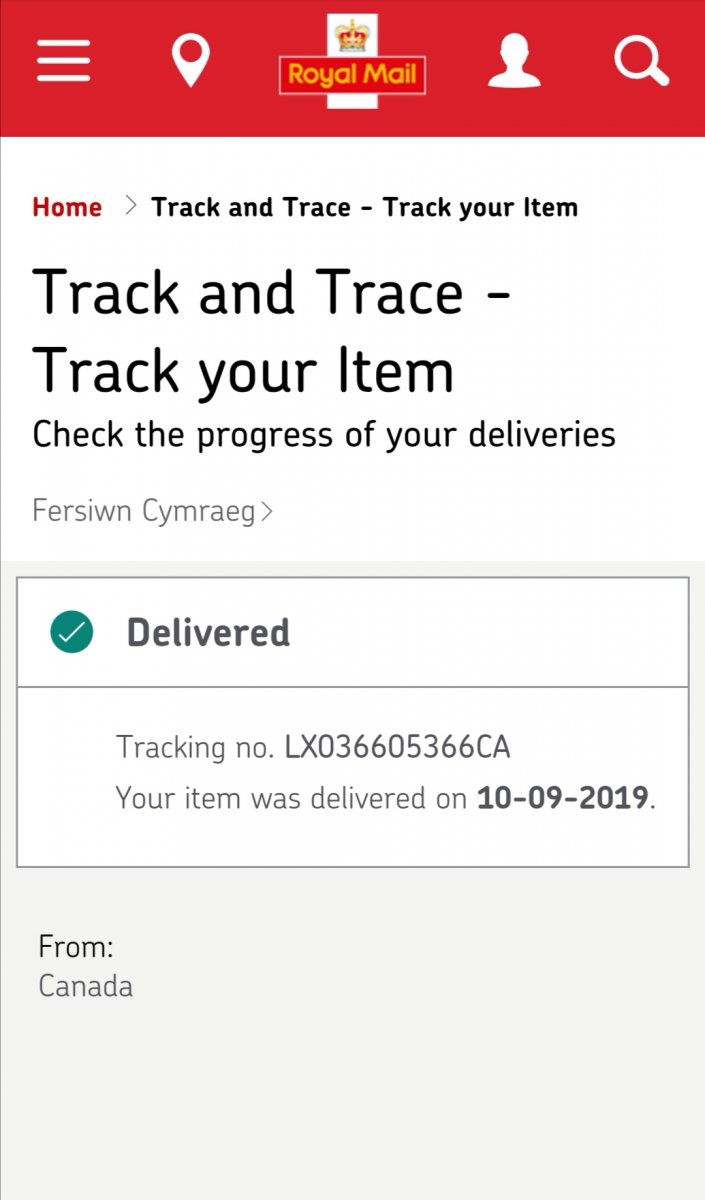The width and height of the screenshot is (705, 1200).
Task: Open the hamburger navigation menu
Action: (x=64, y=62)
